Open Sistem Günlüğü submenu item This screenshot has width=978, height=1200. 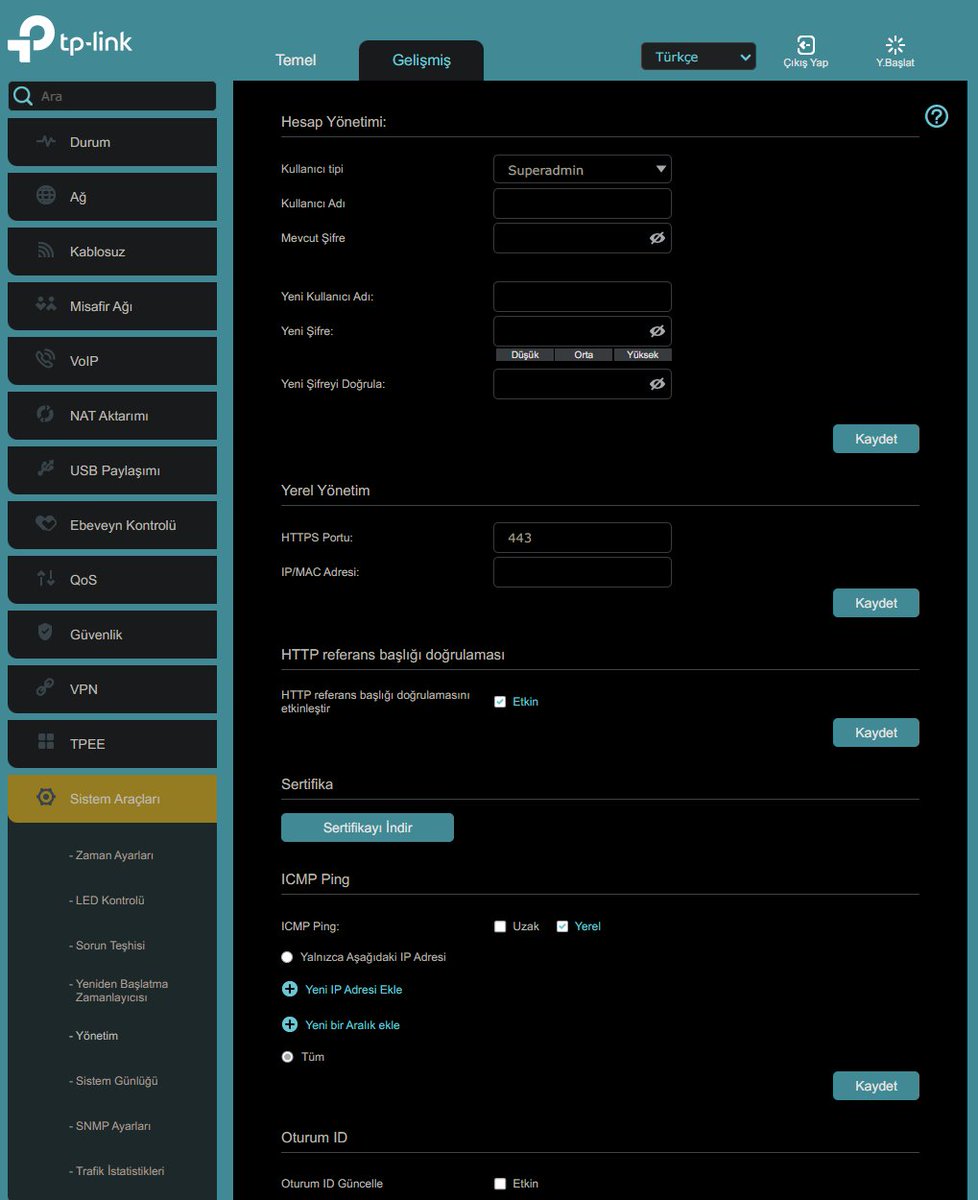click(113, 1081)
